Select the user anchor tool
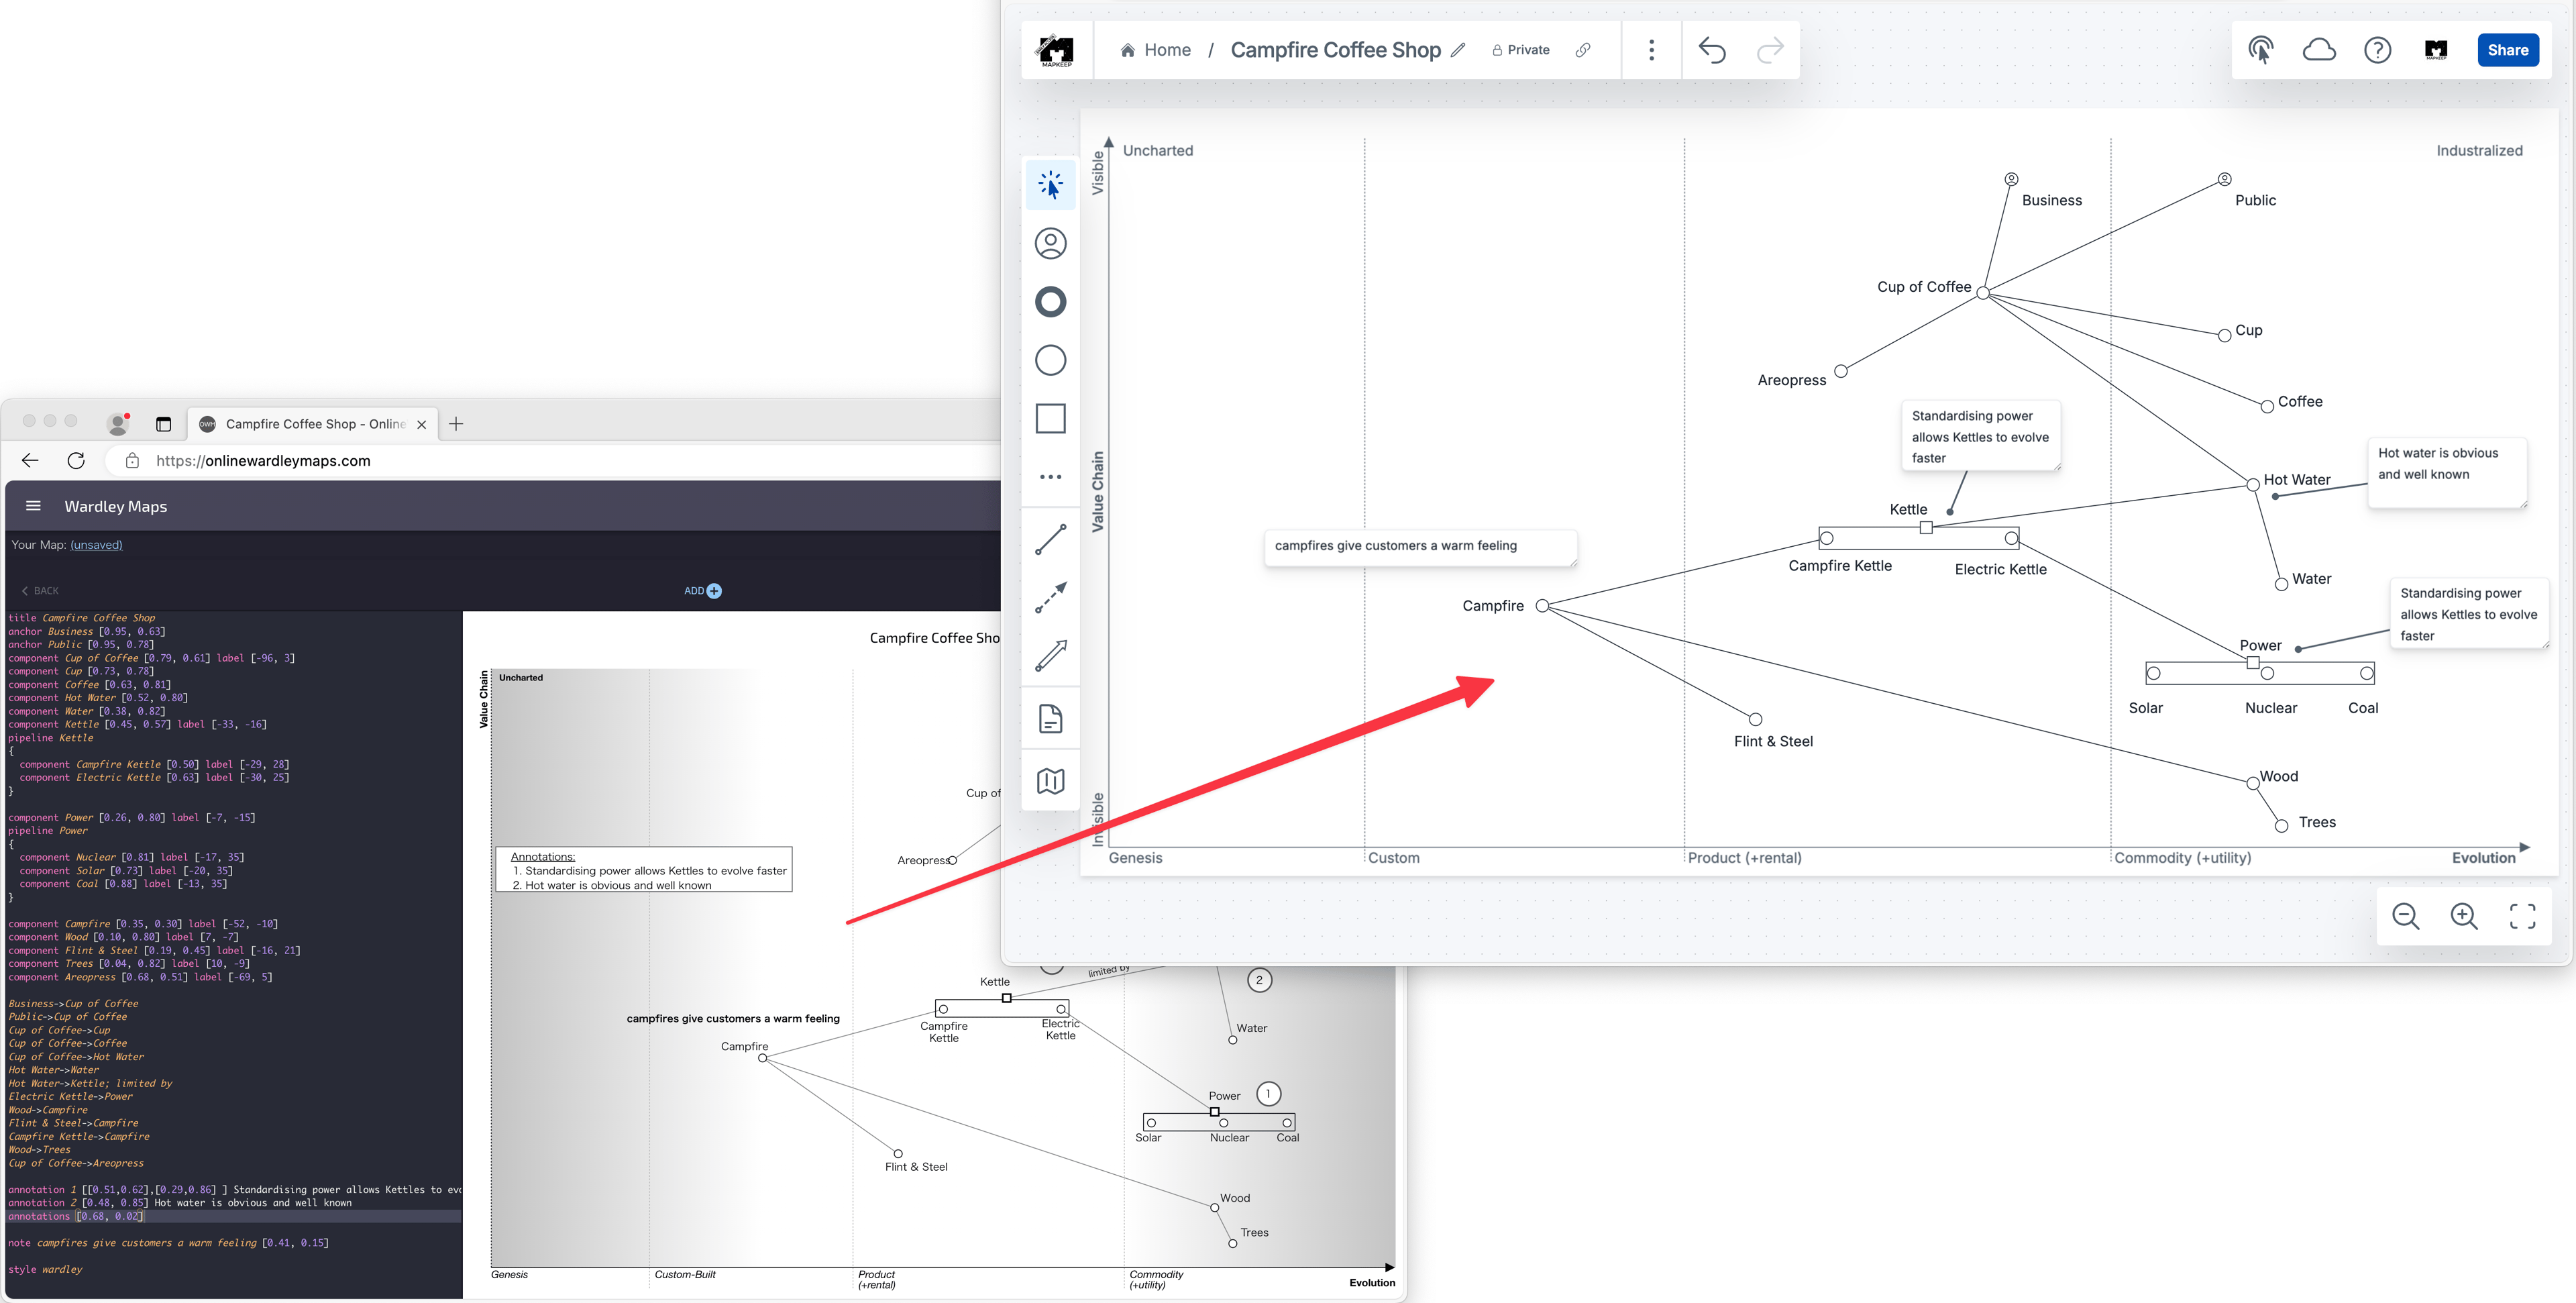 pos(1050,244)
